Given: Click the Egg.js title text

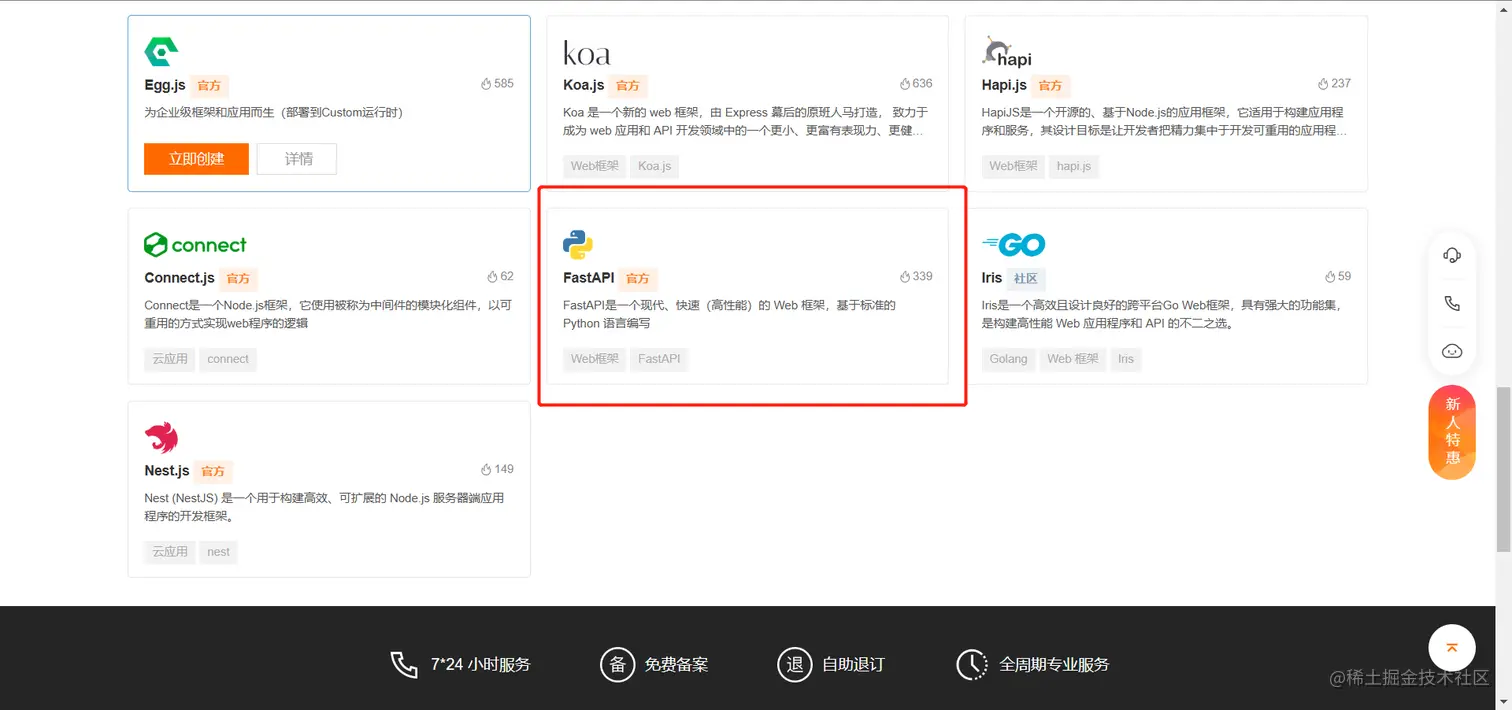Looking at the screenshot, I should [x=165, y=85].
